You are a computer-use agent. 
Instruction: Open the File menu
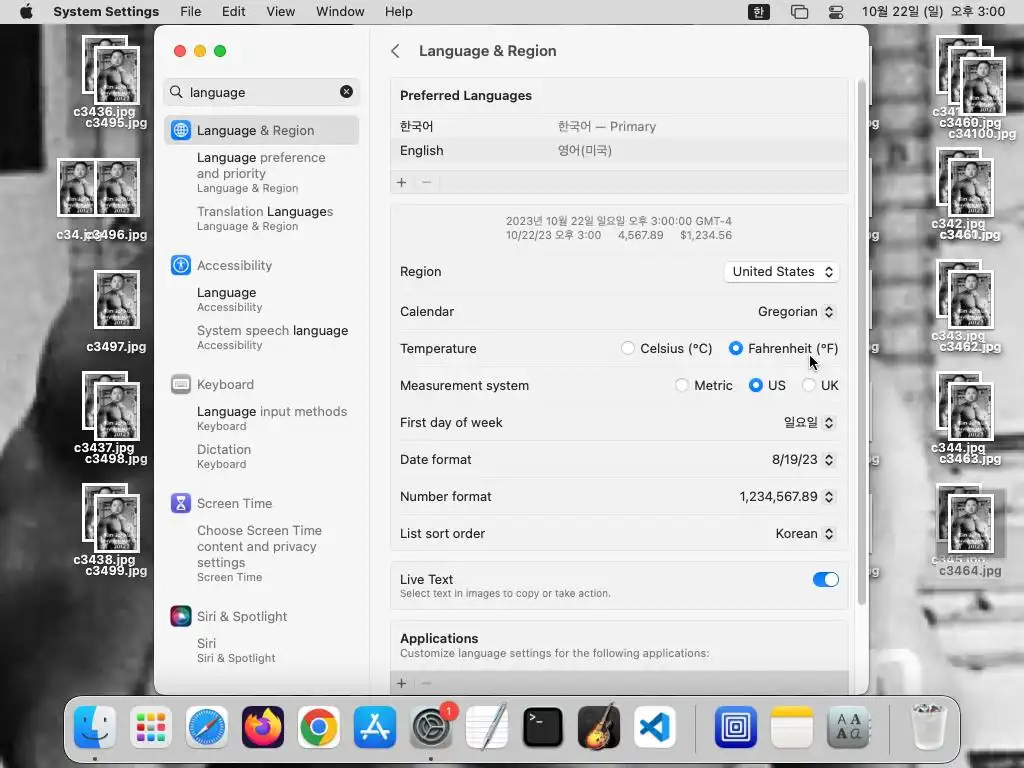[x=191, y=12]
